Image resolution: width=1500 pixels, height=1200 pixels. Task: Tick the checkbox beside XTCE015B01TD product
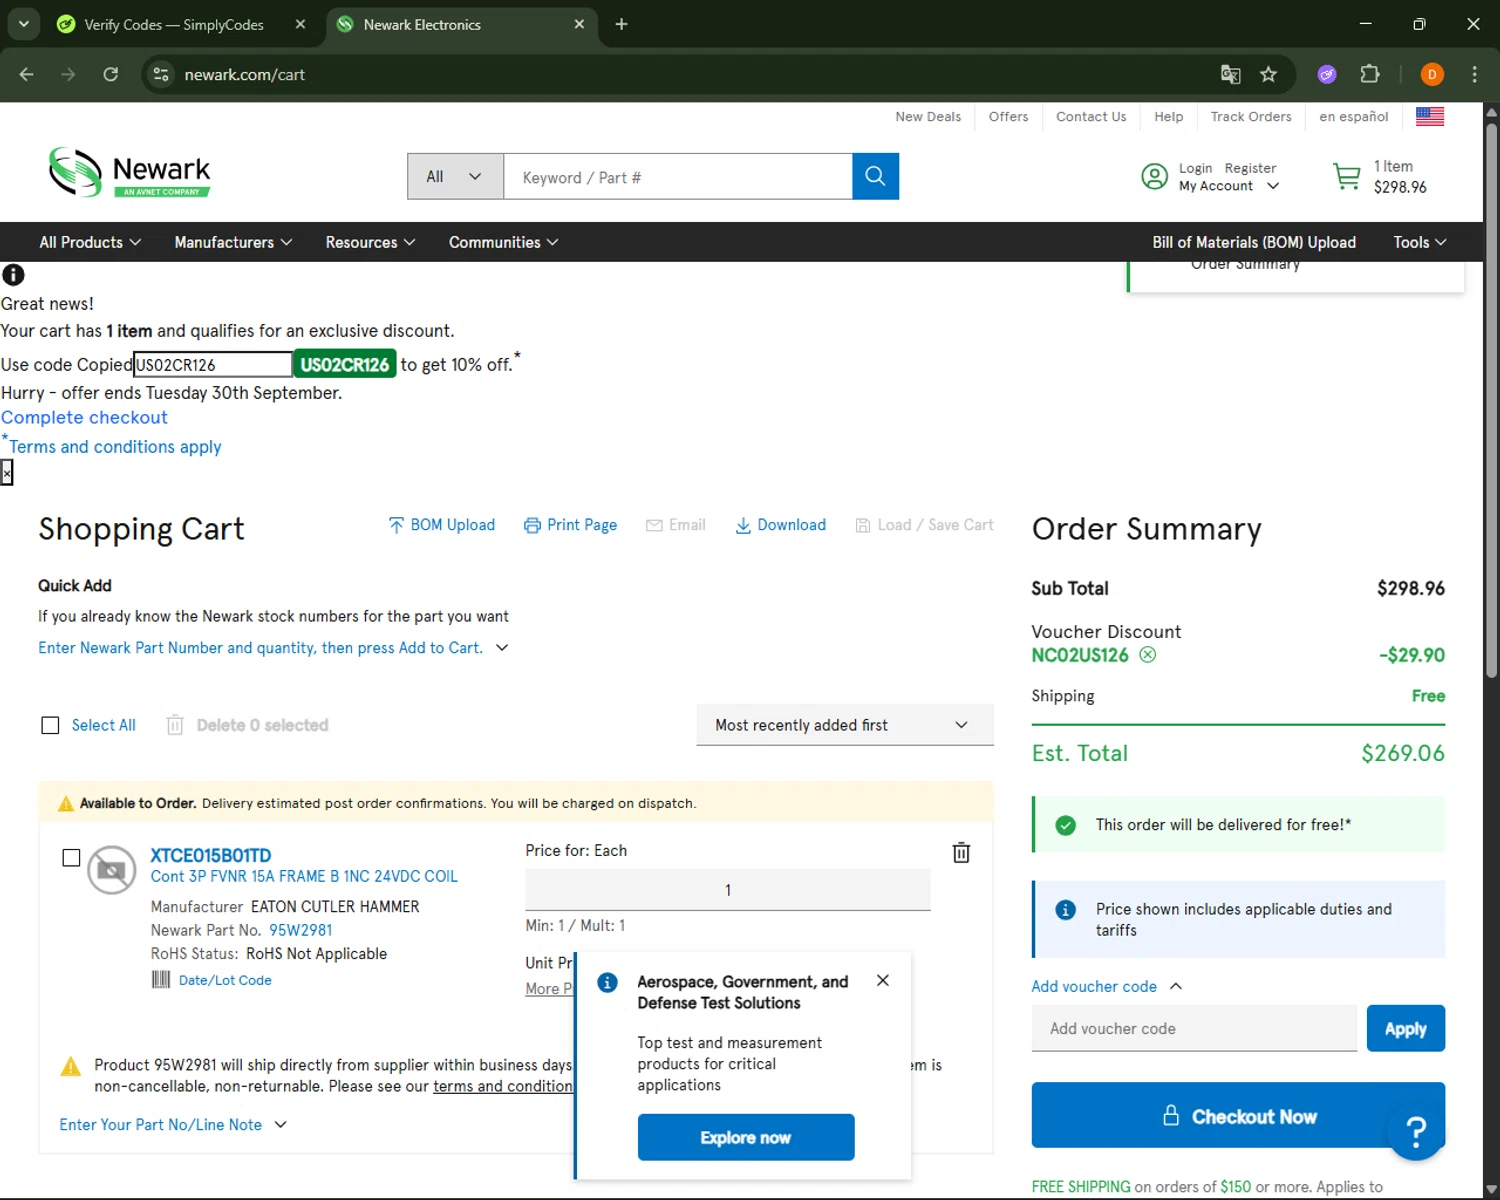[71, 858]
